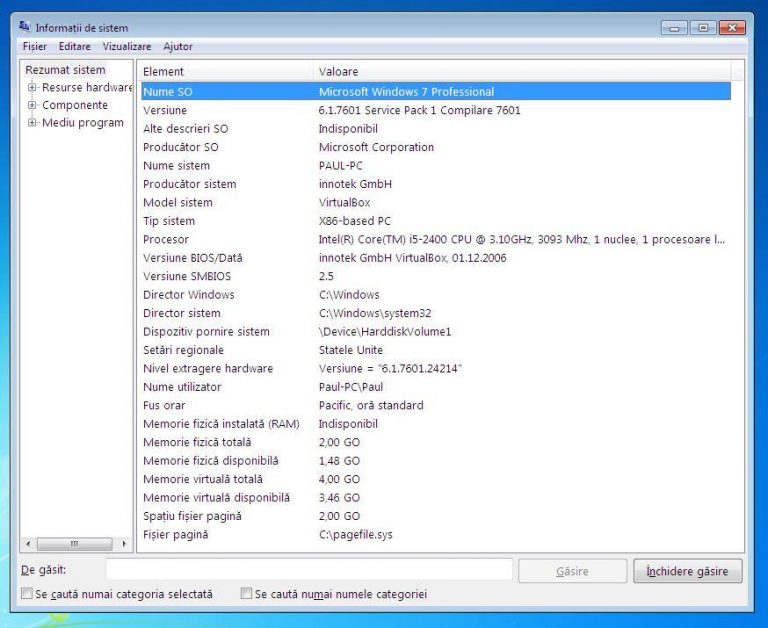The image size is (768, 628).
Task: Click in the De găsit search field
Action: point(308,571)
